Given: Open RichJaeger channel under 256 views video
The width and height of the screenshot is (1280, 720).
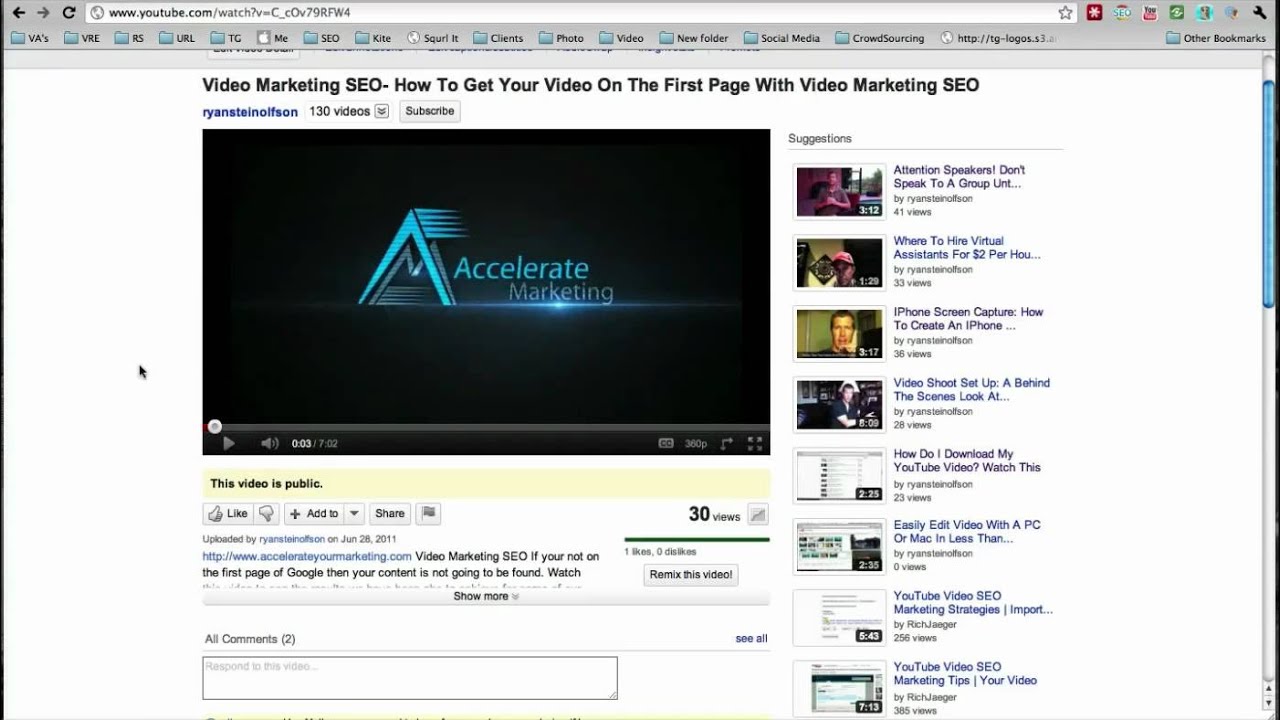Looking at the screenshot, I should coord(932,625).
